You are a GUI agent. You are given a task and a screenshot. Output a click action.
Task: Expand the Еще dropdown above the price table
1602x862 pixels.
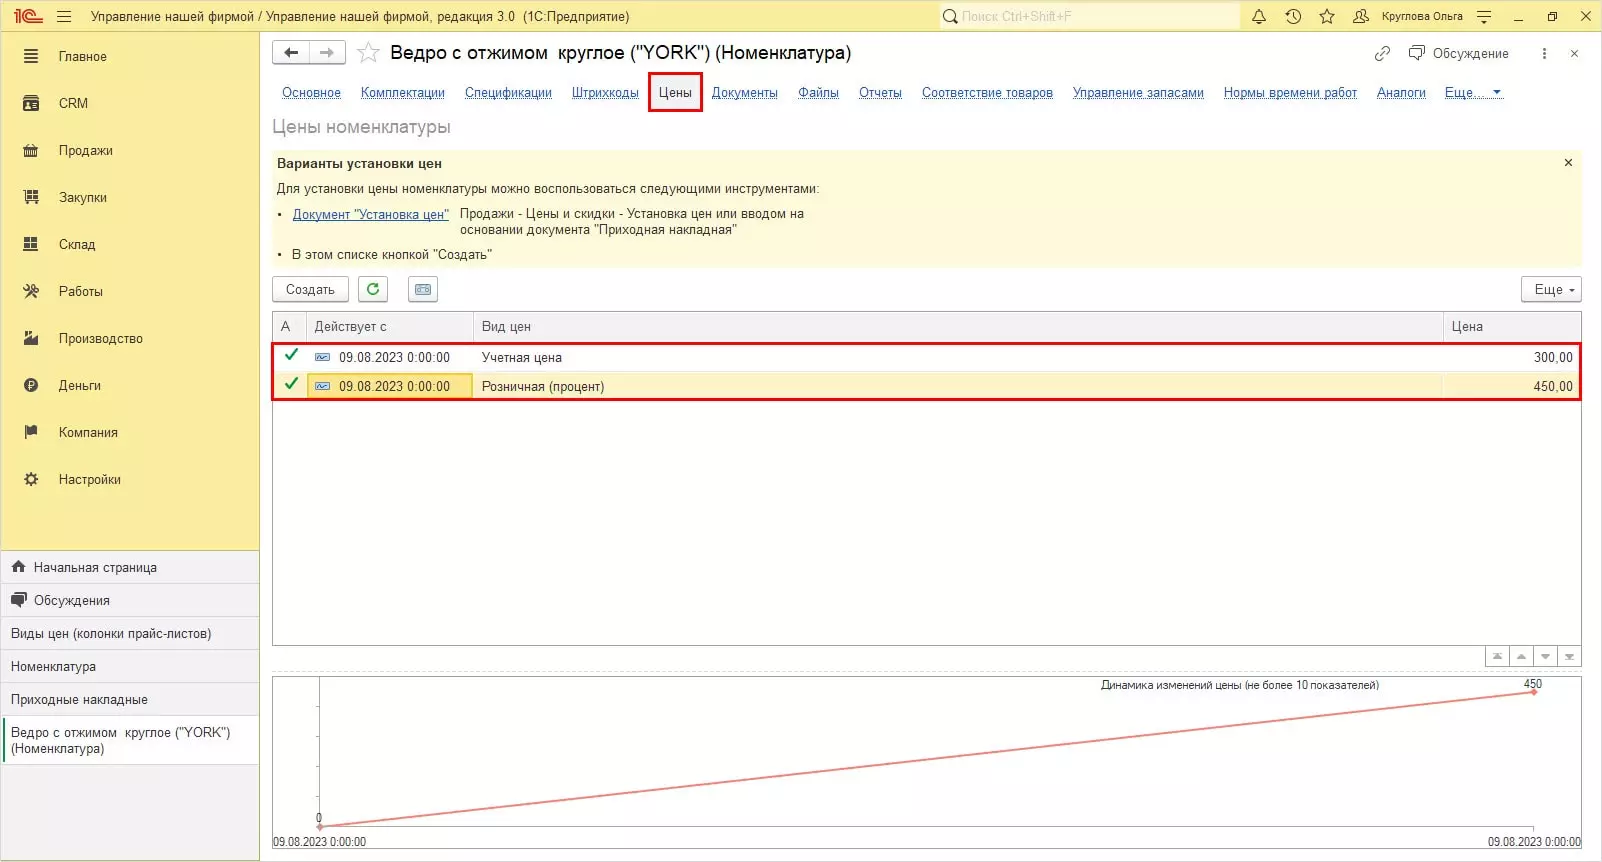pos(1551,289)
